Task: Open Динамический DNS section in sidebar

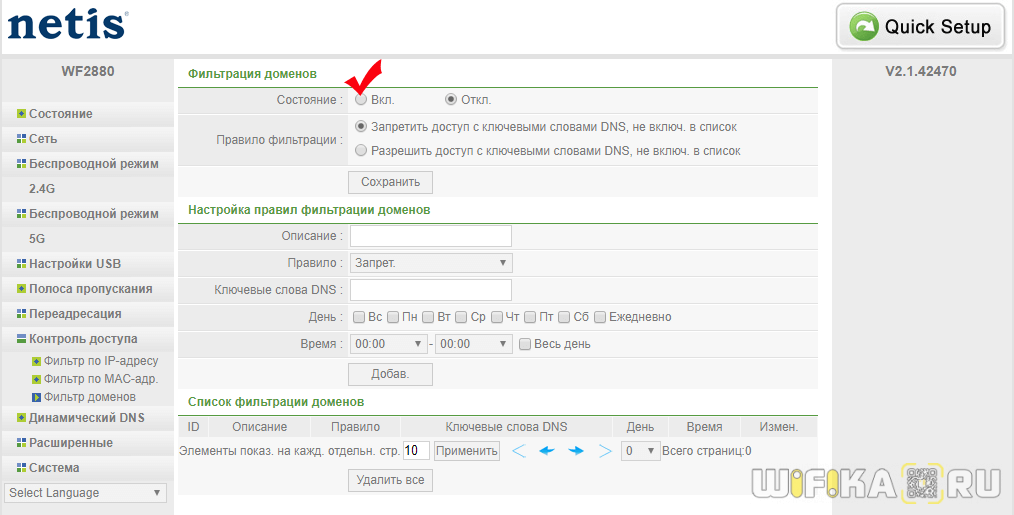Action: point(86,417)
